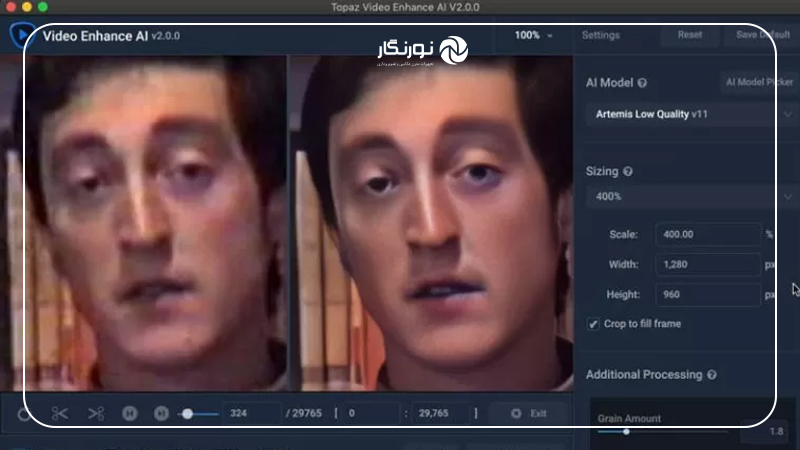This screenshot has height=450, width=800.
Task: Click the timeline position slider handle
Action: point(187,414)
